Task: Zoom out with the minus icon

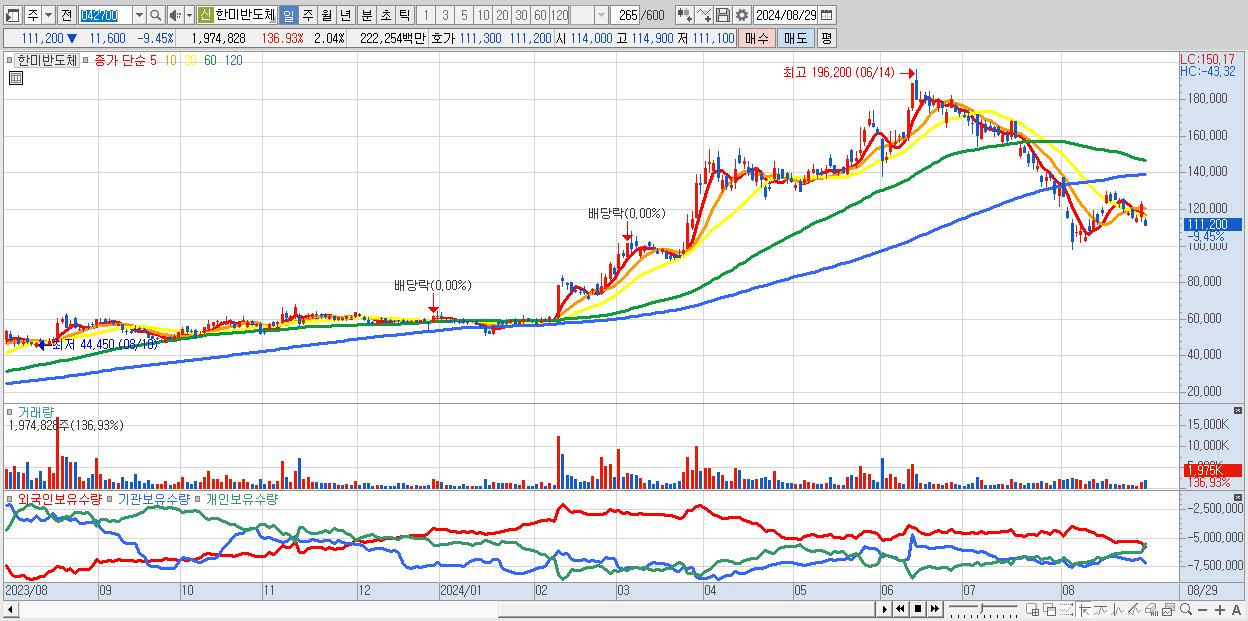Action: click(x=1202, y=609)
